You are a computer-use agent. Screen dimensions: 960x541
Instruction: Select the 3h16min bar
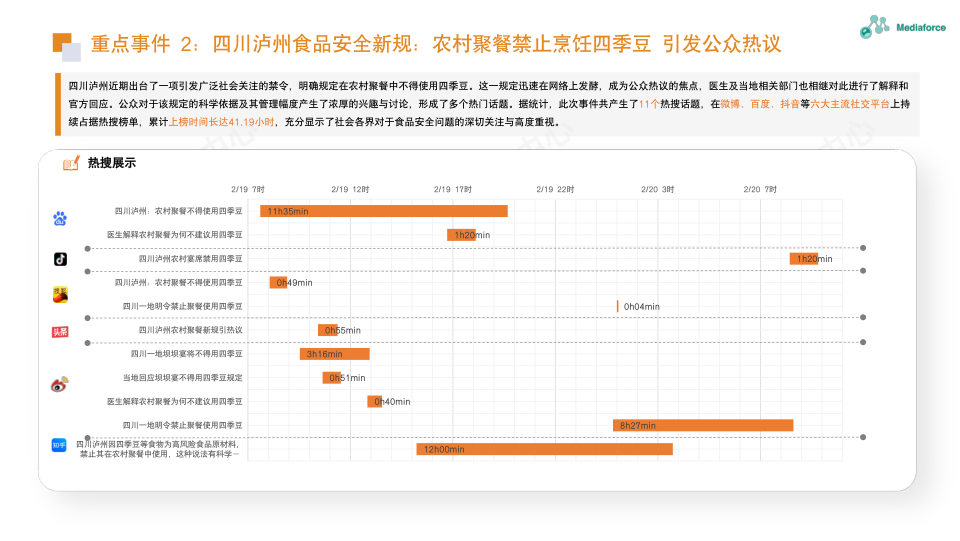(334, 354)
